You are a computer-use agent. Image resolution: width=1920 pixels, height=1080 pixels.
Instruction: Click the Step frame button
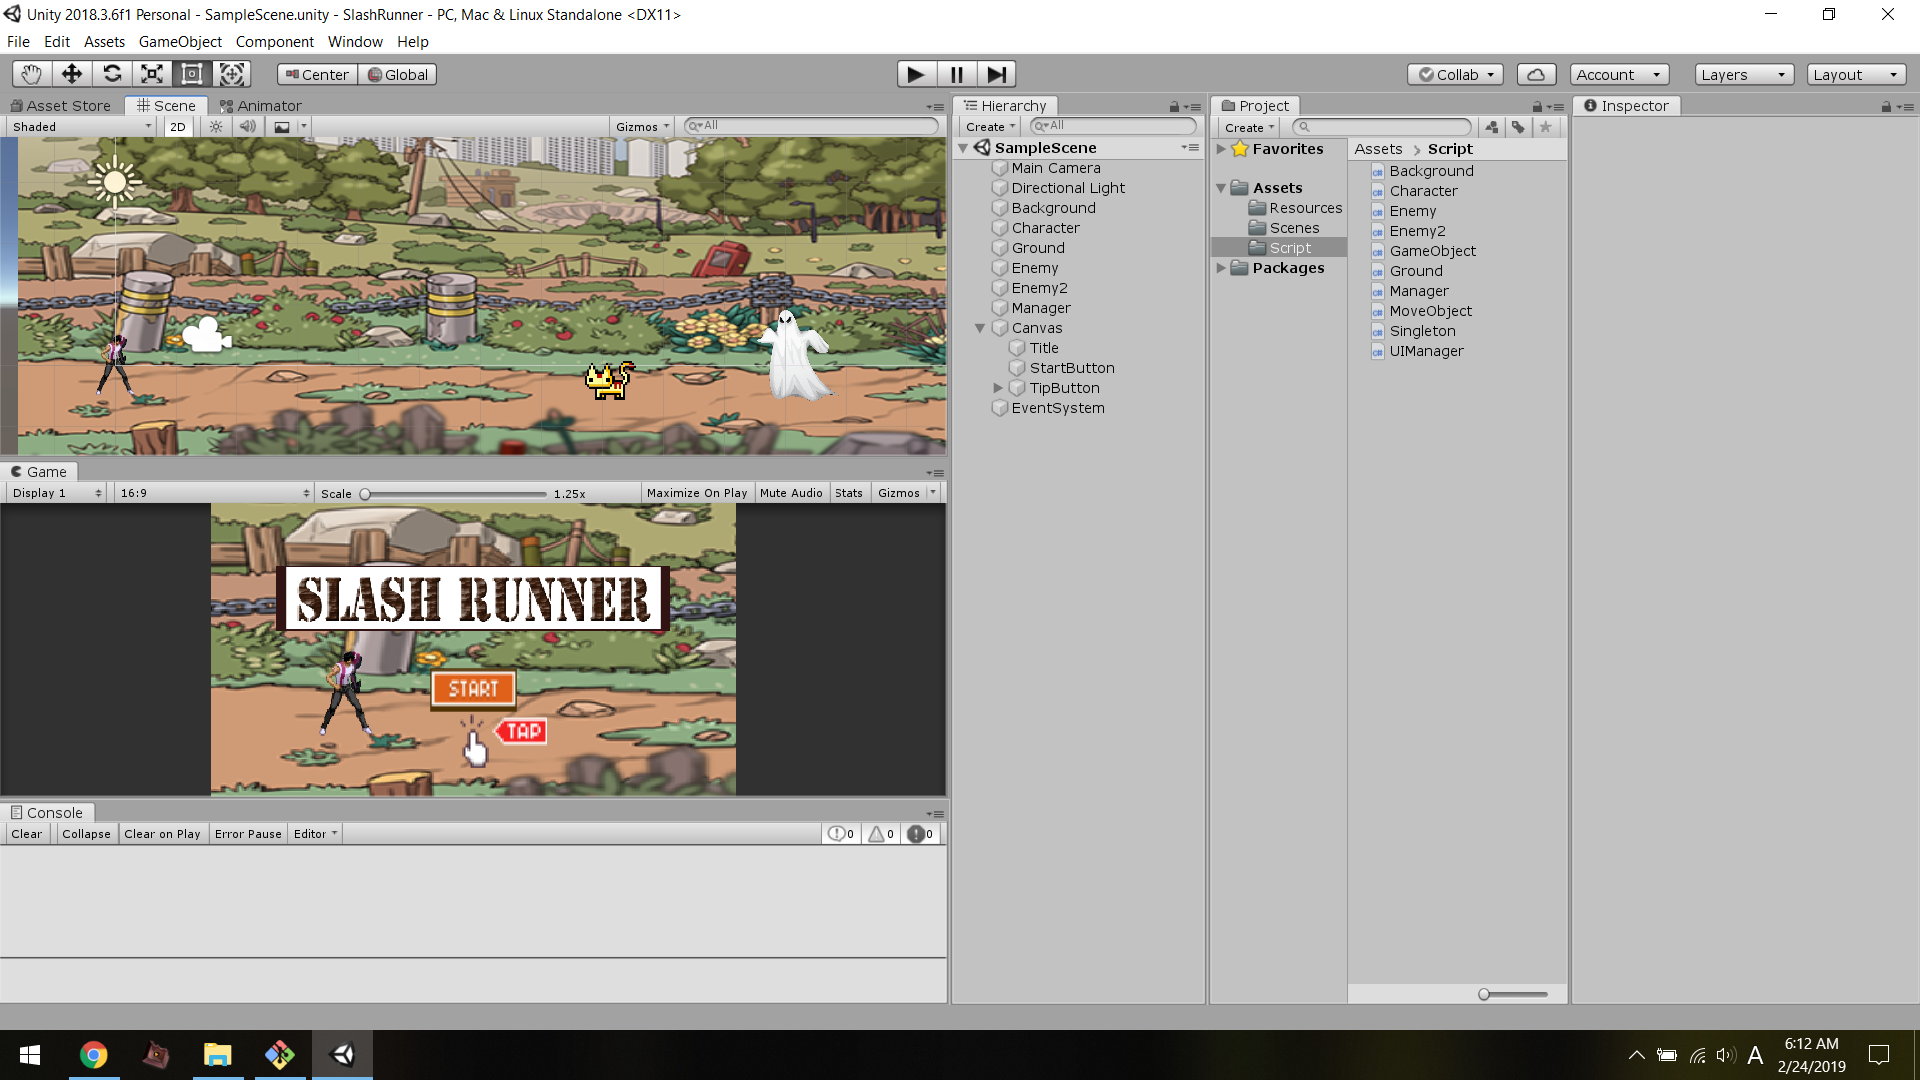point(996,74)
